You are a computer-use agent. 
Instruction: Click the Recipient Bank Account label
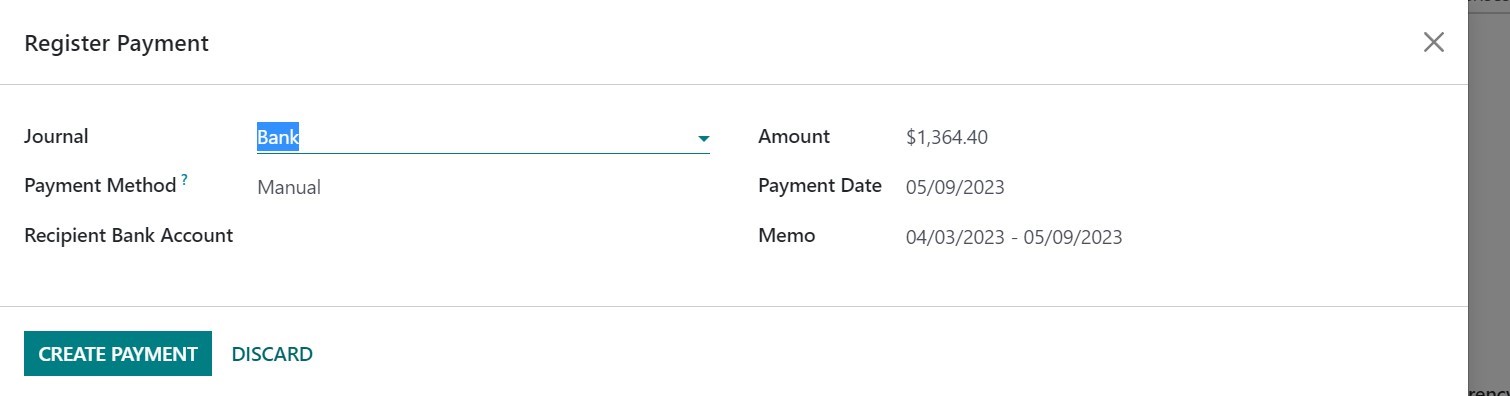128,236
